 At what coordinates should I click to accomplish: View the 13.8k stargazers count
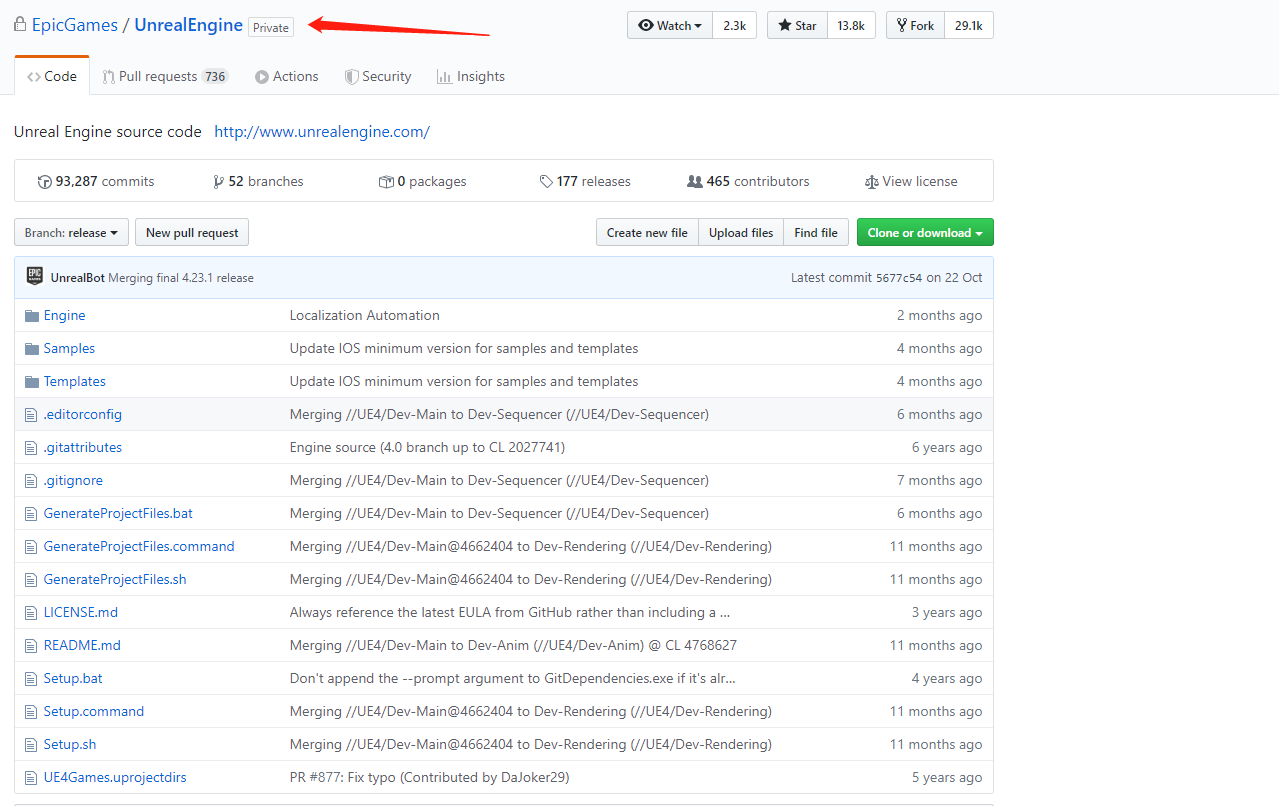(x=851, y=25)
